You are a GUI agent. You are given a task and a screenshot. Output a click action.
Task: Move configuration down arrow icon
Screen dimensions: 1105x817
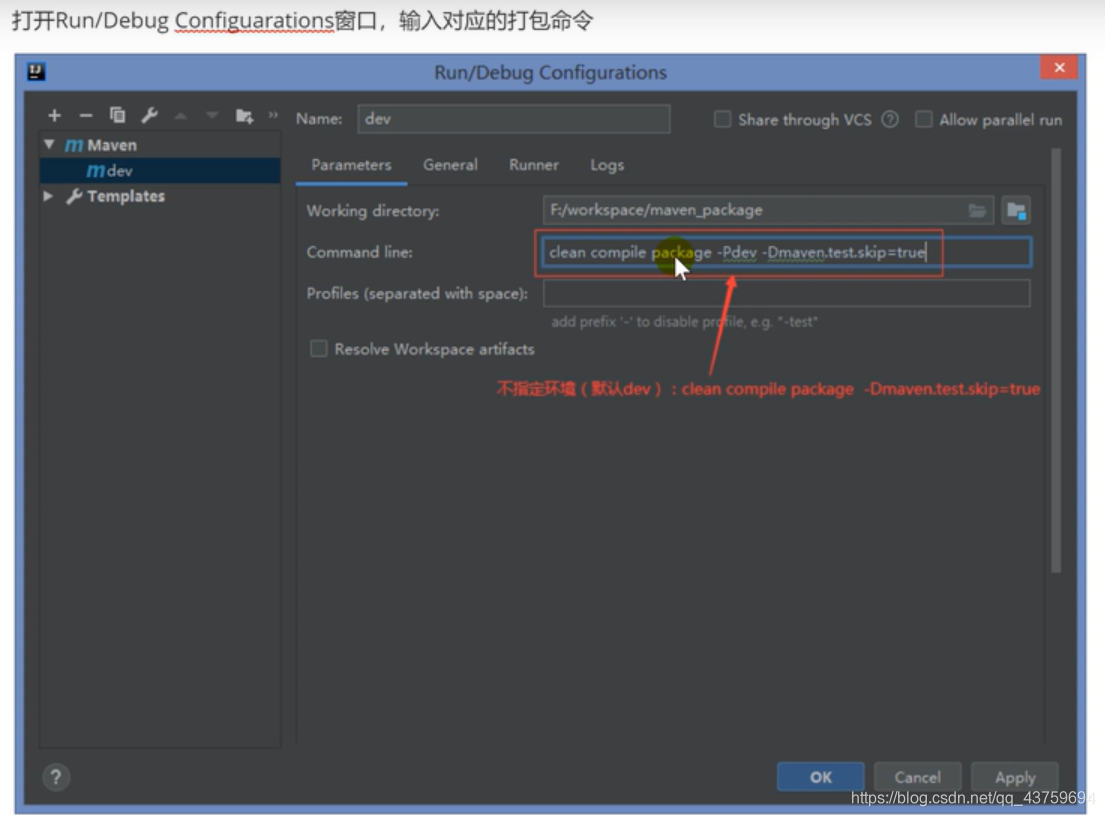[x=212, y=116]
